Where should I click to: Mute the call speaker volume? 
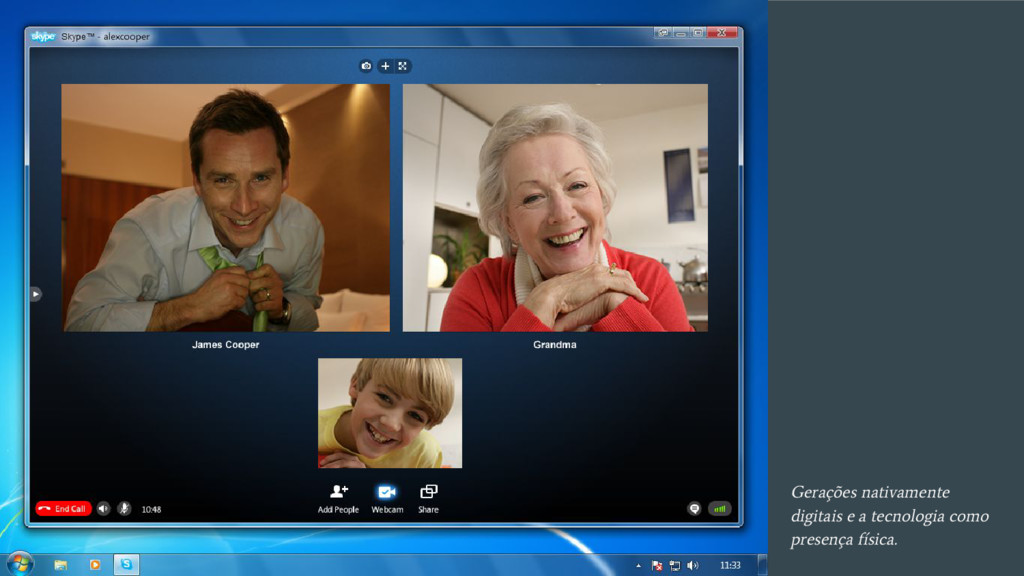coord(103,509)
